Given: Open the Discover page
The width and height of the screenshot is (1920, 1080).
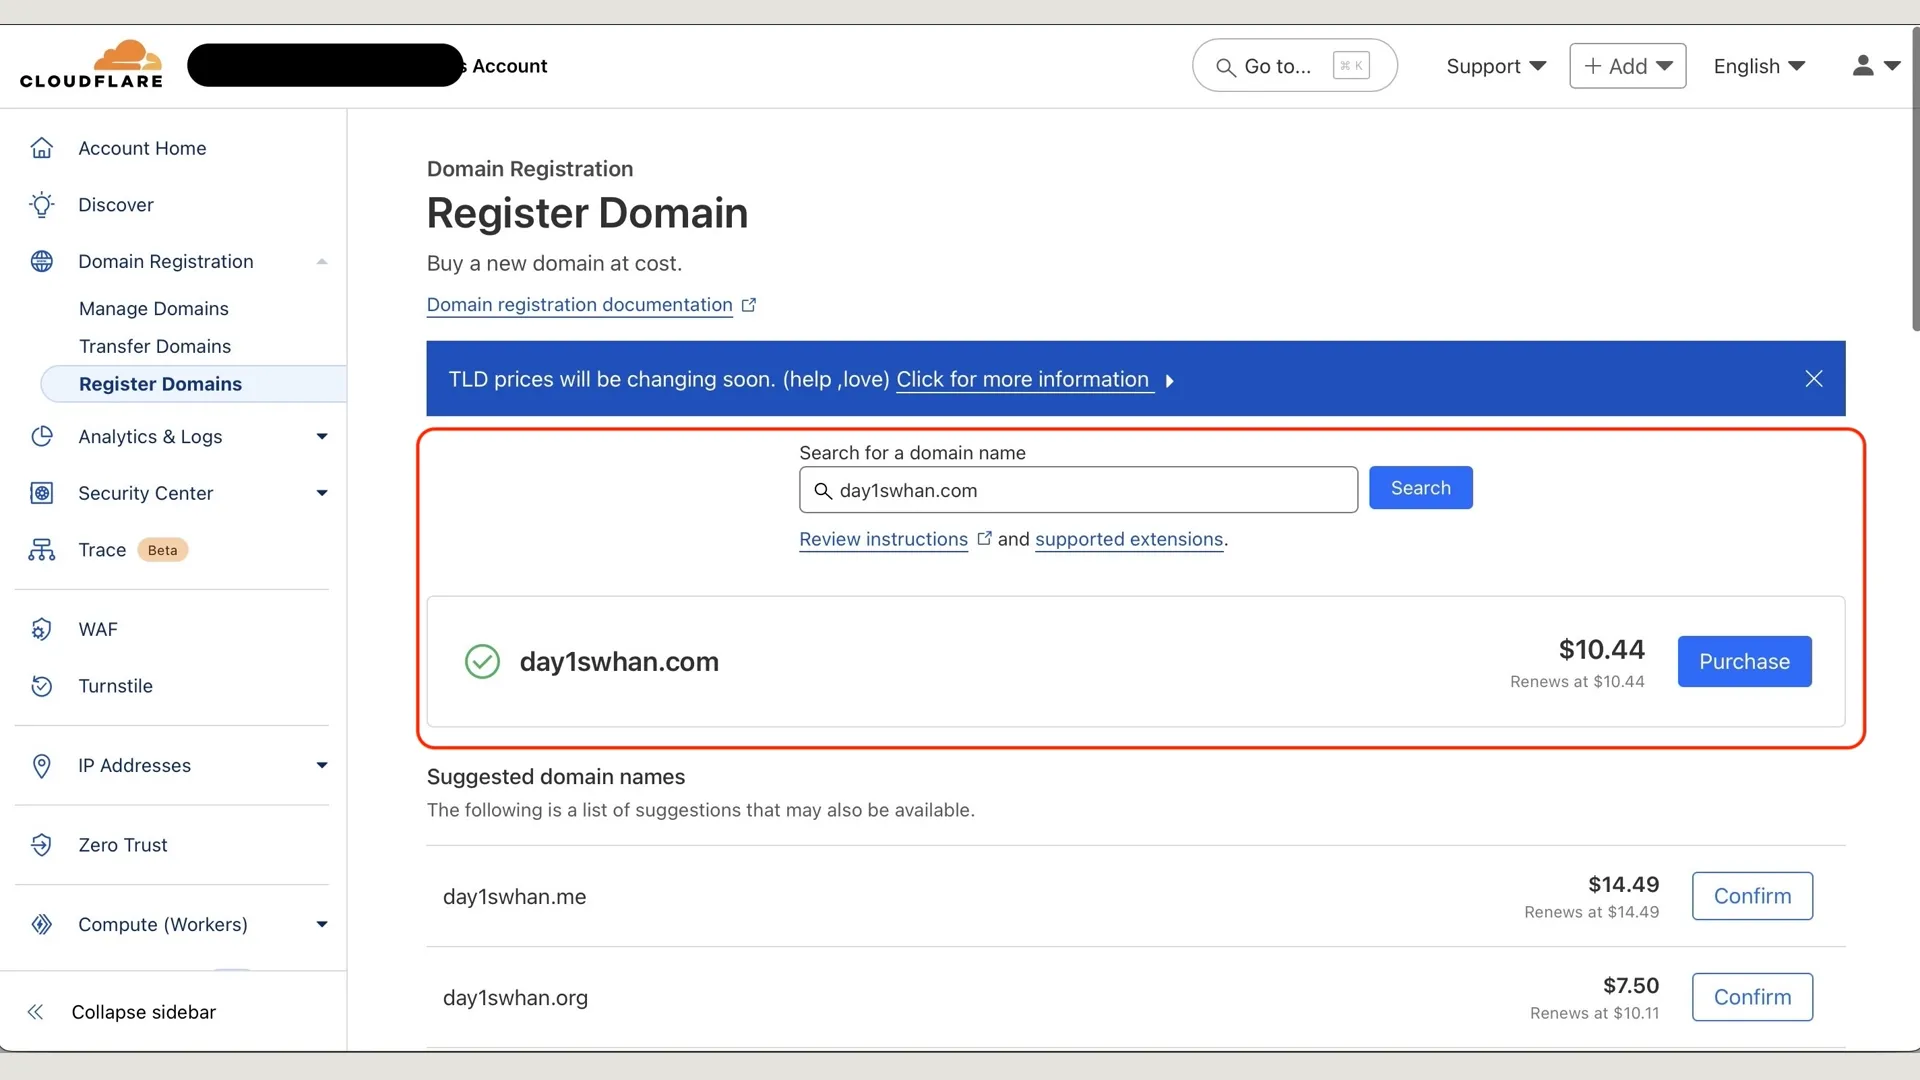Looking at the screenshot, I should (x=116, y=205).
